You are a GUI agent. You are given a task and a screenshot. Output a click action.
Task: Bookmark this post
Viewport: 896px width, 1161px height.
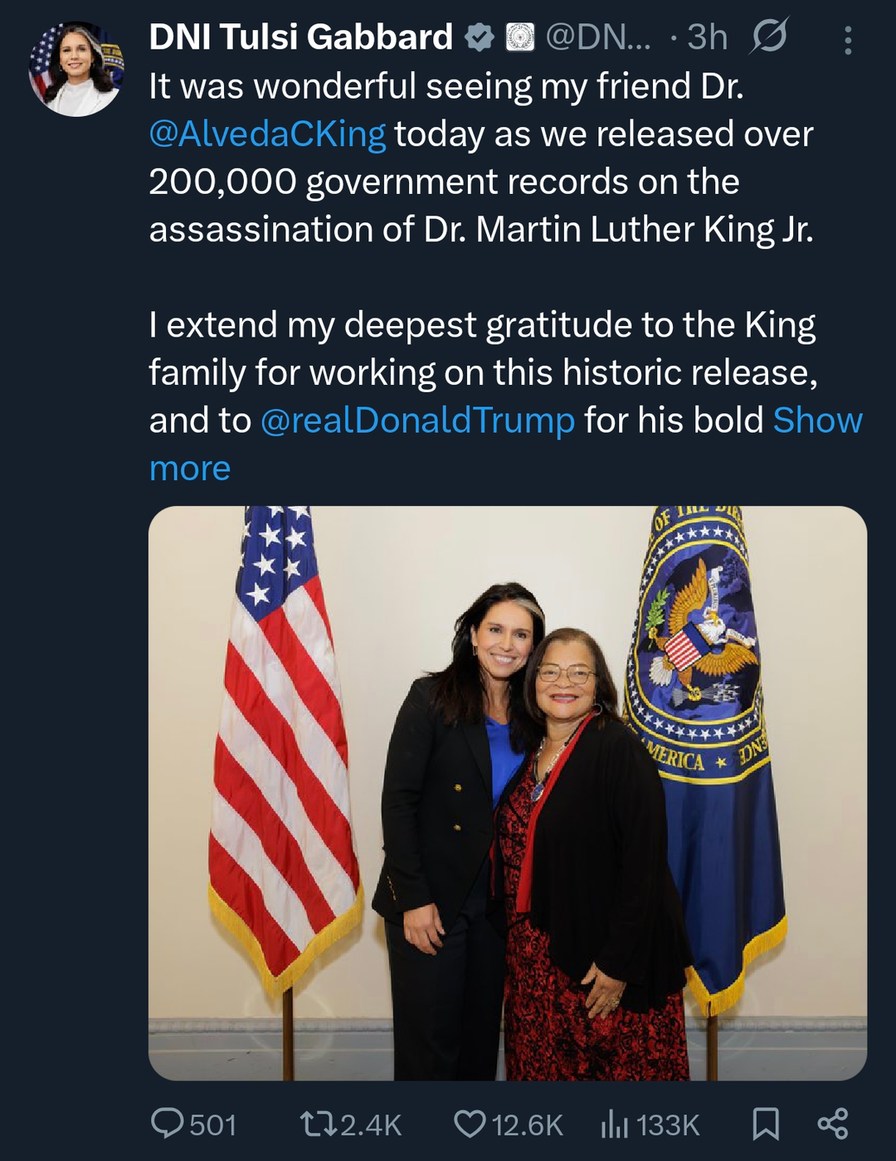click(x=765, y=1124)
